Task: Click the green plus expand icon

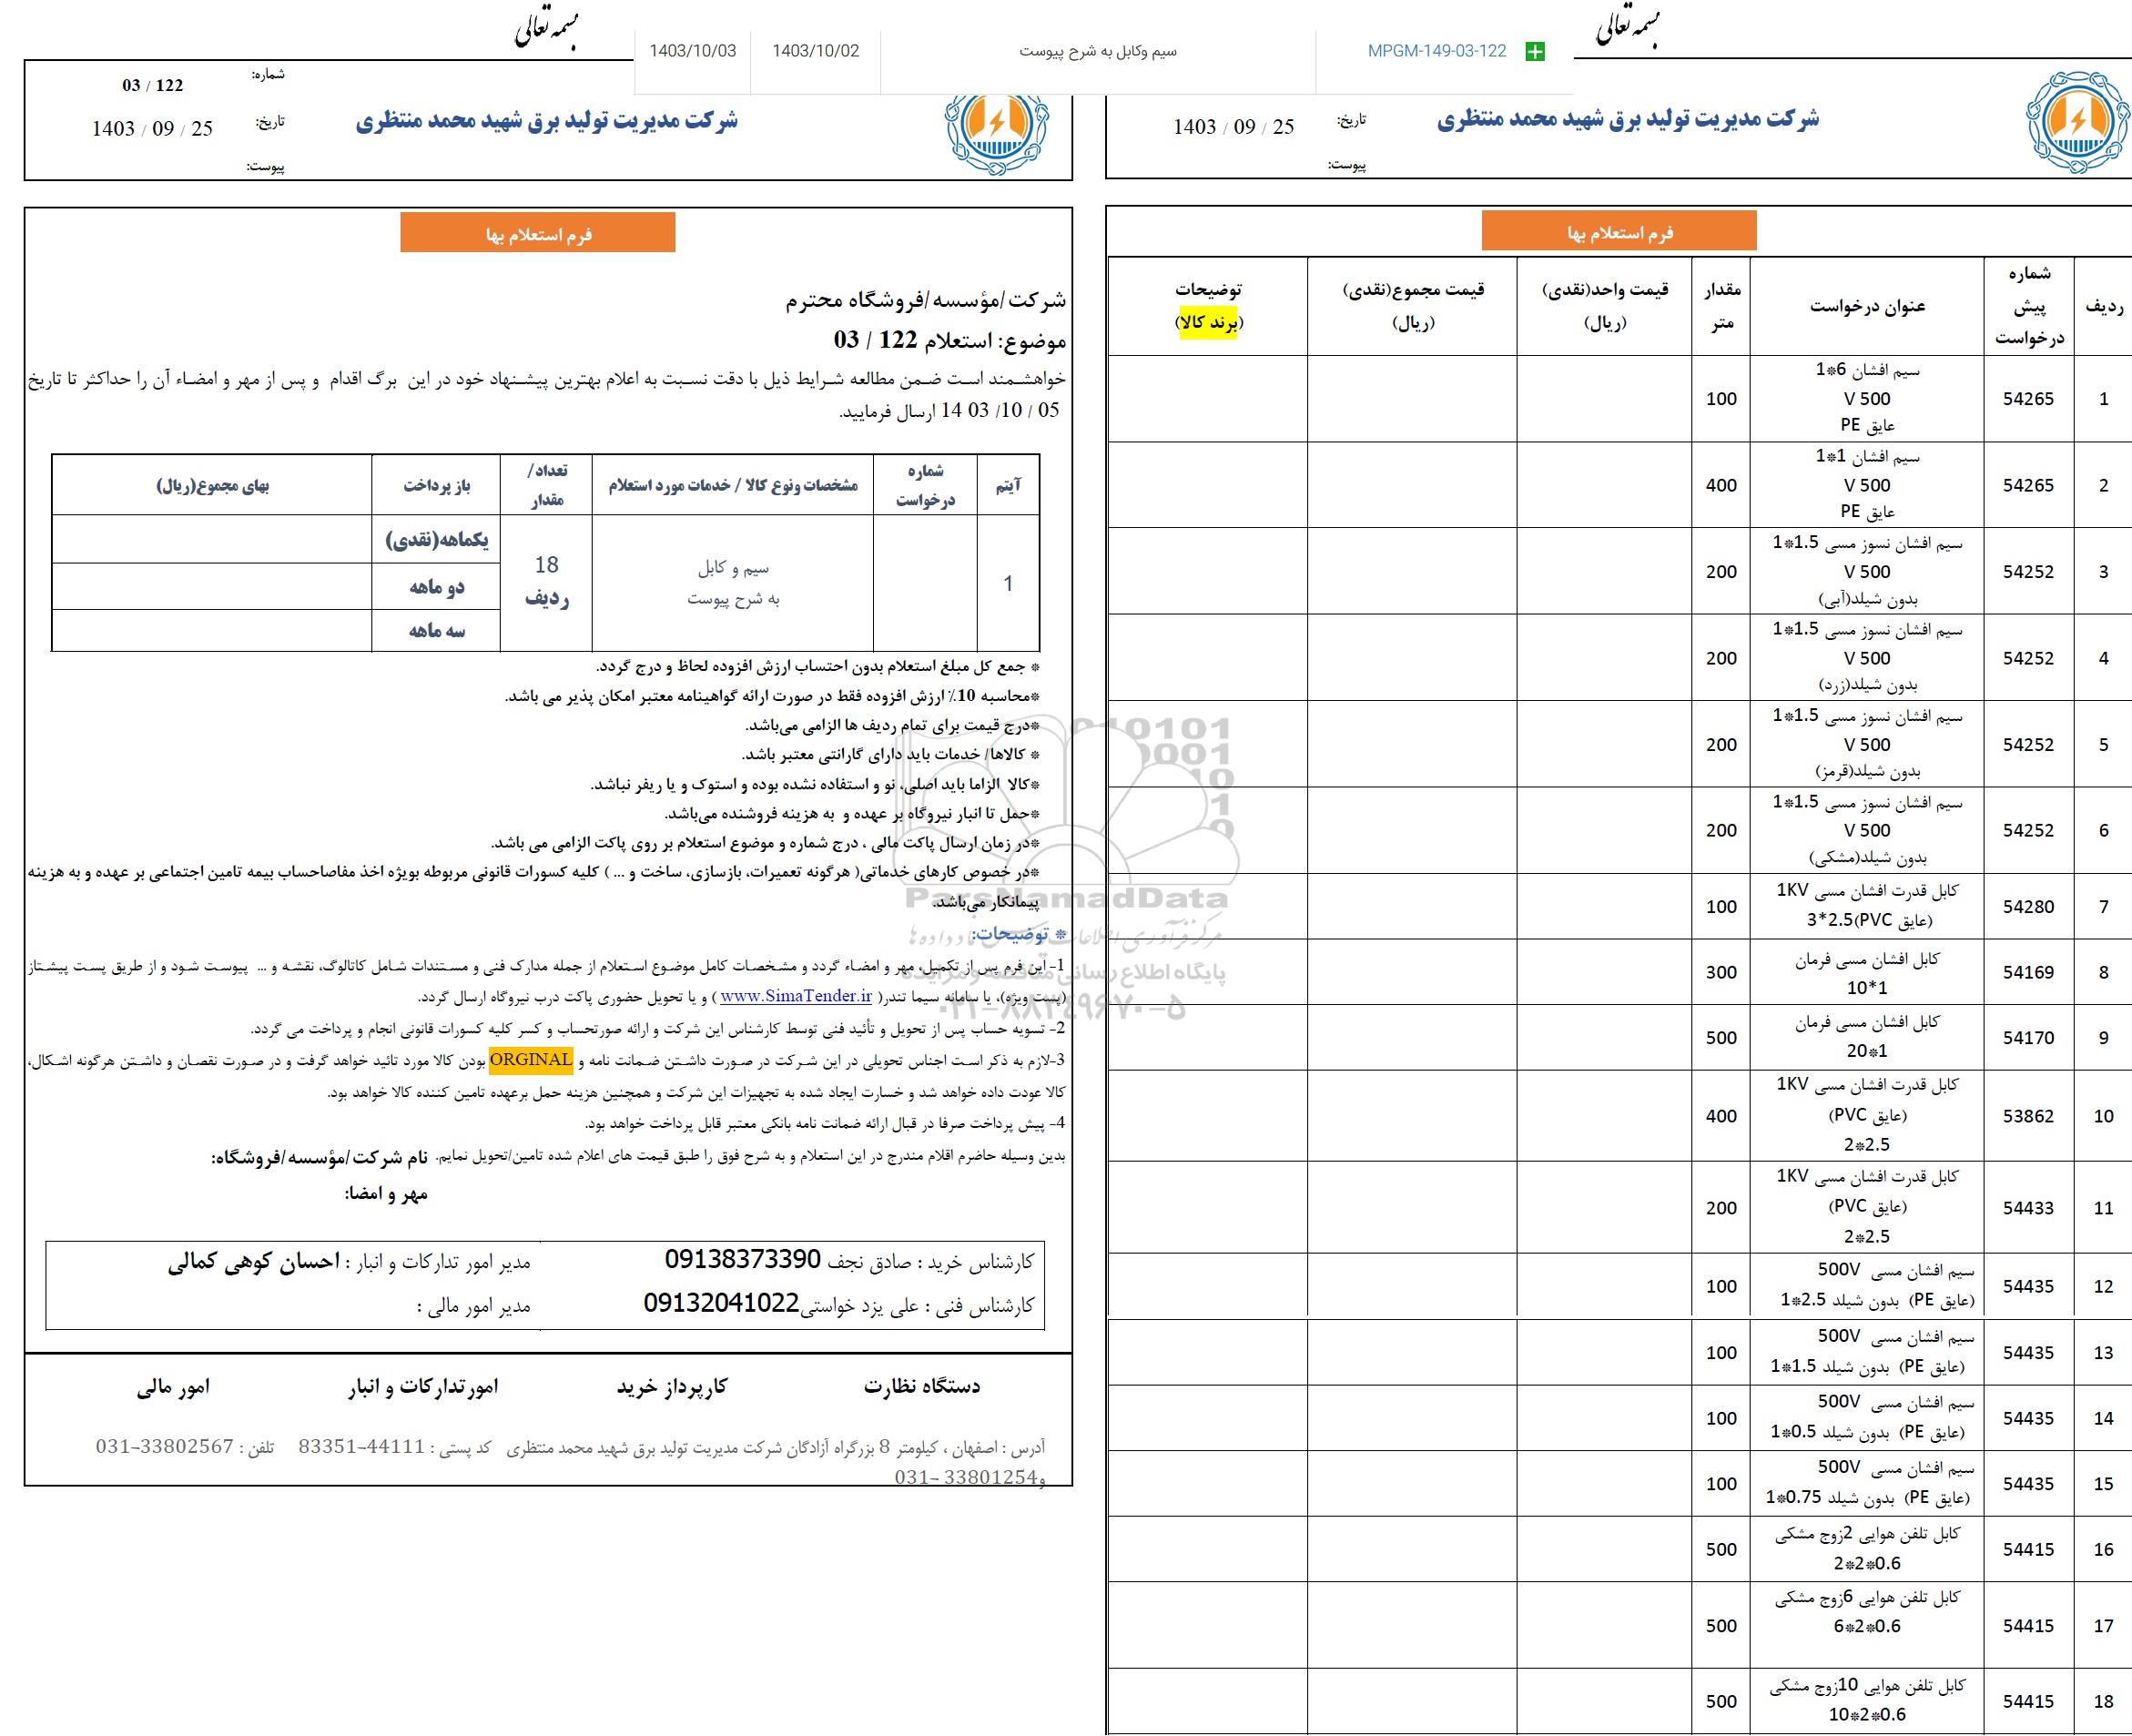Action: [1534, 51]
